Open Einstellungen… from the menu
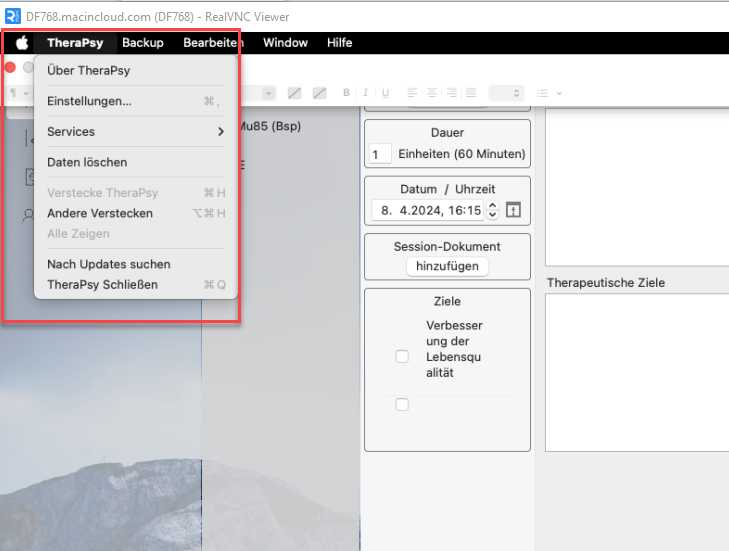729x551 pixels. tap(136, 101)
